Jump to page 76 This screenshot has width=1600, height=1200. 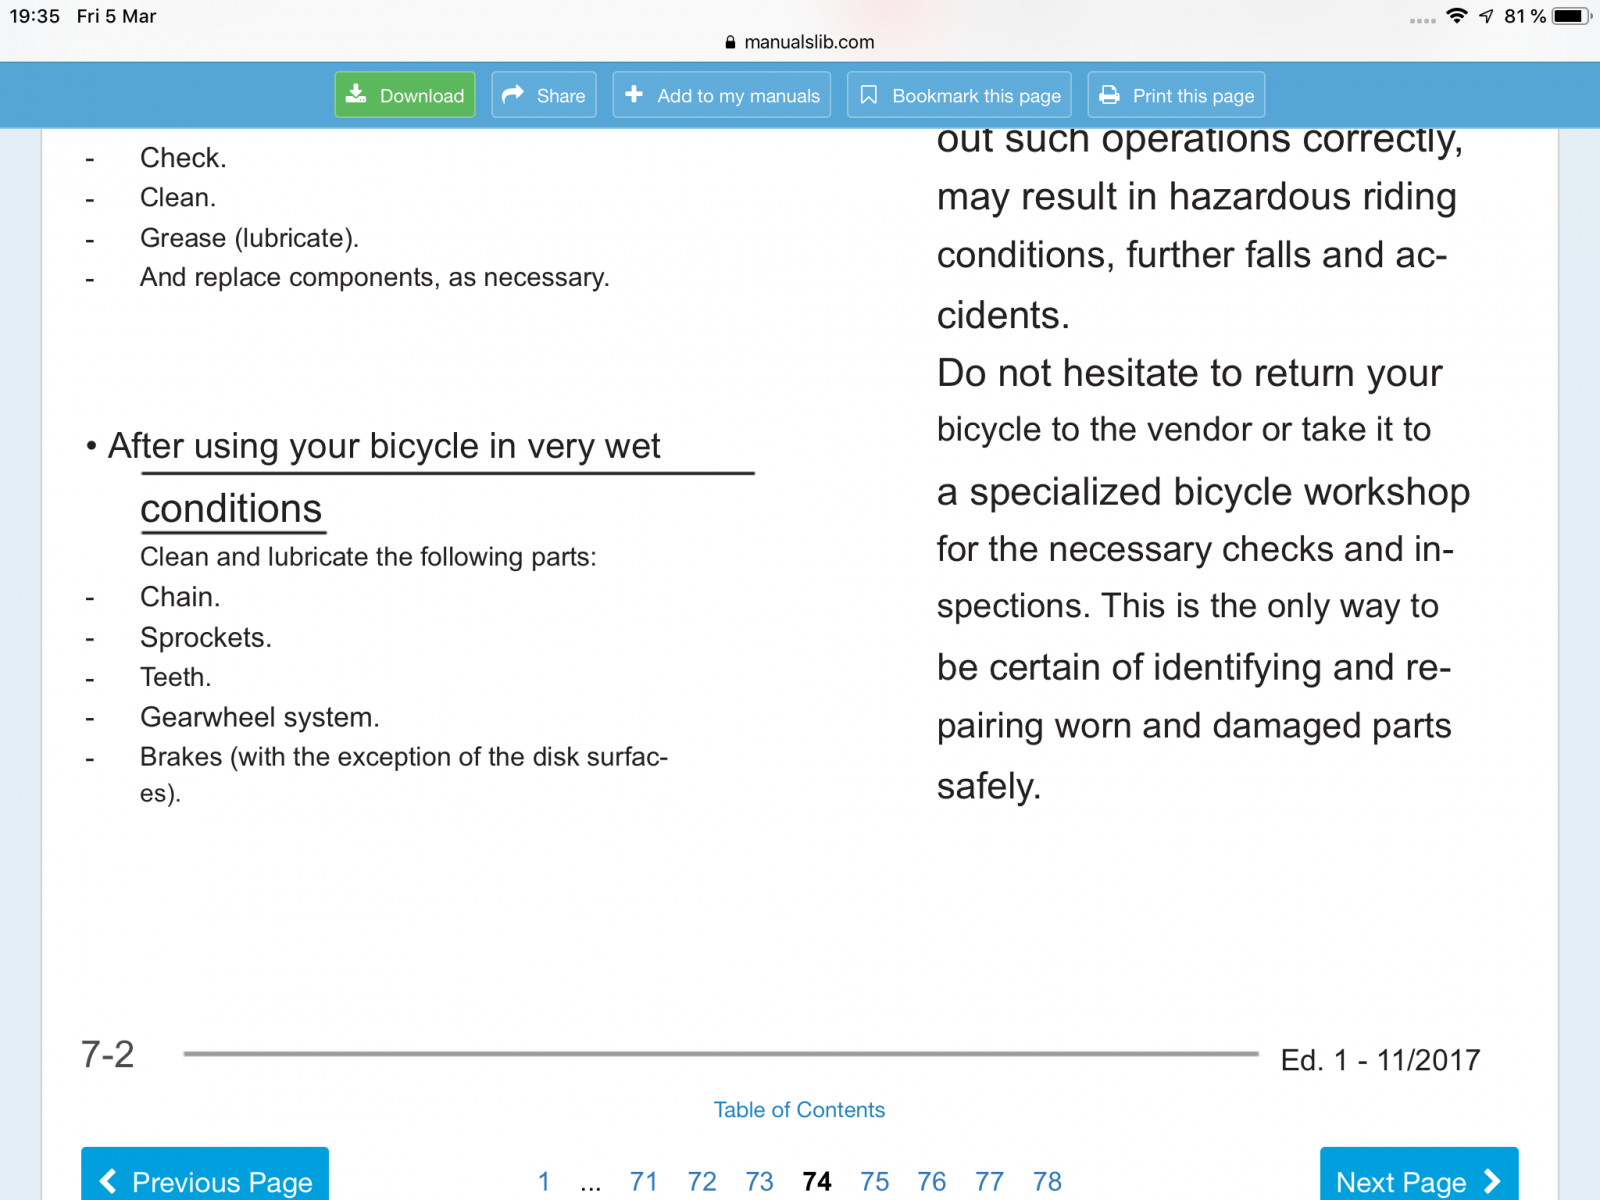pos(932,1182)
